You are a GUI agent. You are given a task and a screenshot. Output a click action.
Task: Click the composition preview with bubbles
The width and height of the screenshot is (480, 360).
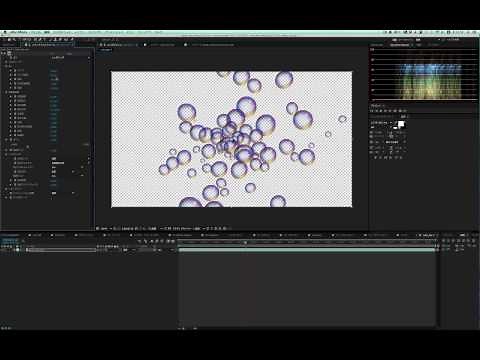pyautogui.click(x=231, y=139)
